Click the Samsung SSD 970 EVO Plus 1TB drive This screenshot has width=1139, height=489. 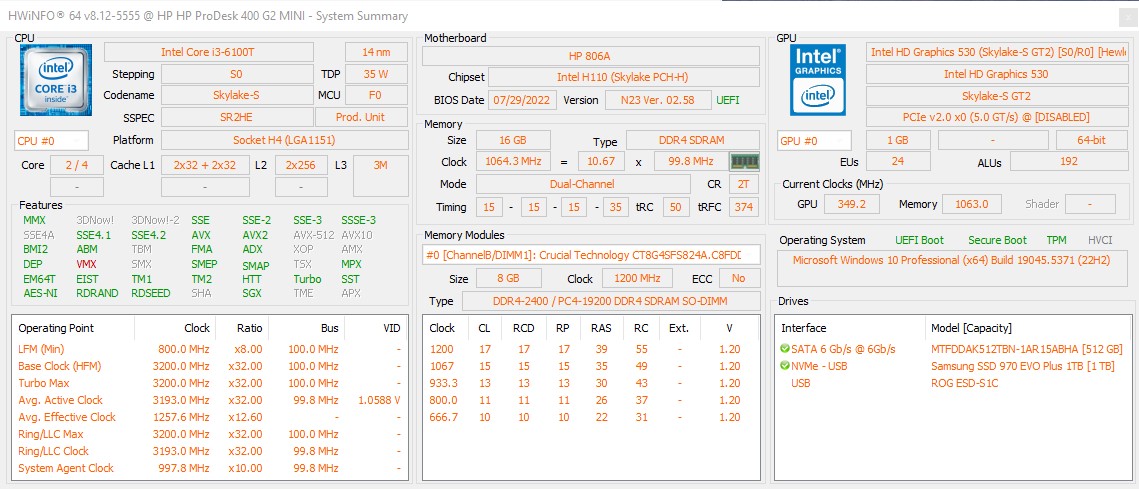click(1022, 365)
